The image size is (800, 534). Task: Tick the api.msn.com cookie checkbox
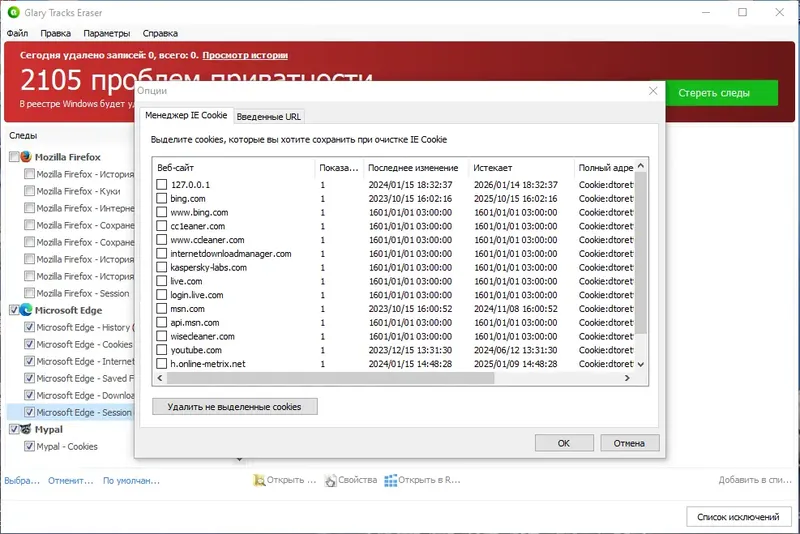click(162, 322)
